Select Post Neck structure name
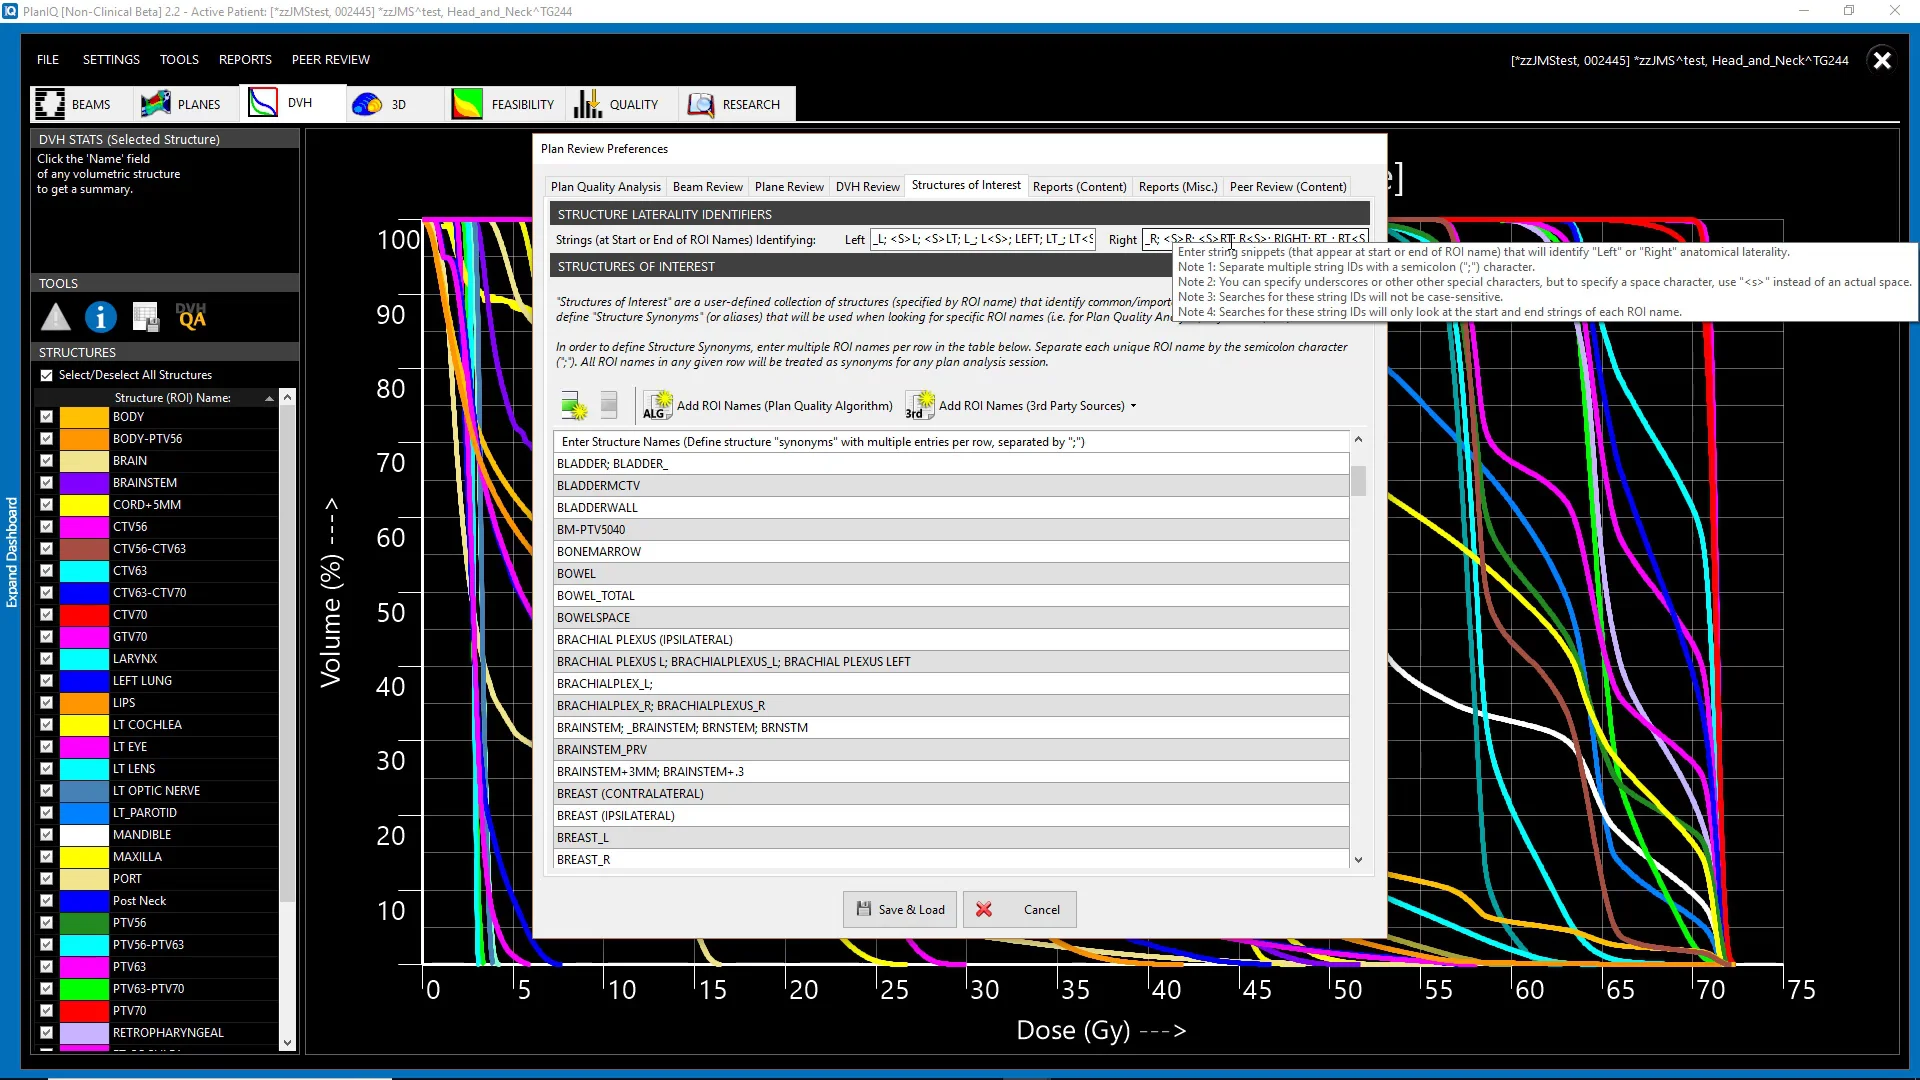Viewport: 1920px width, 1080px height. [x=139, y=901]
